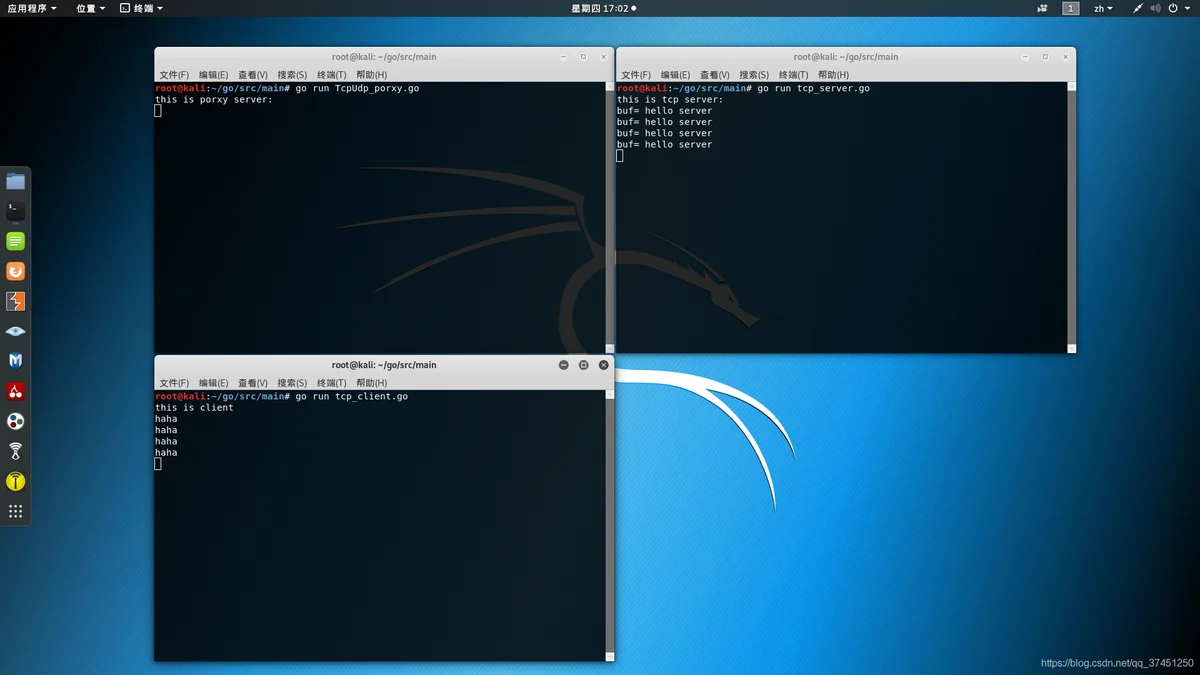Click the title bar of the tcp_client terminal

coord(384,365)
